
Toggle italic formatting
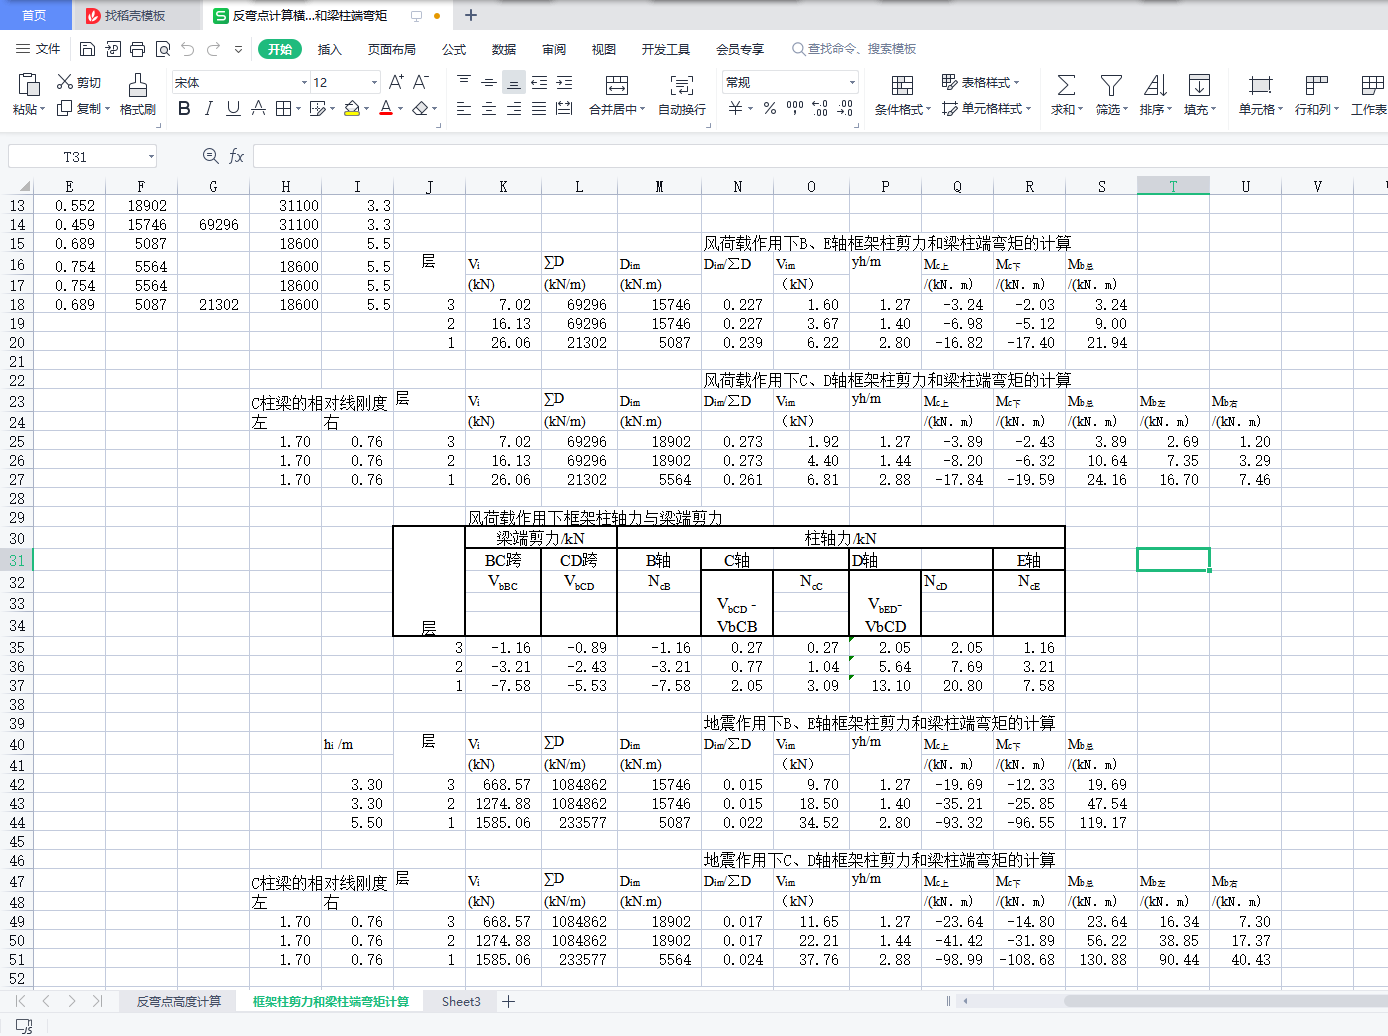click(x=208, y=108)
